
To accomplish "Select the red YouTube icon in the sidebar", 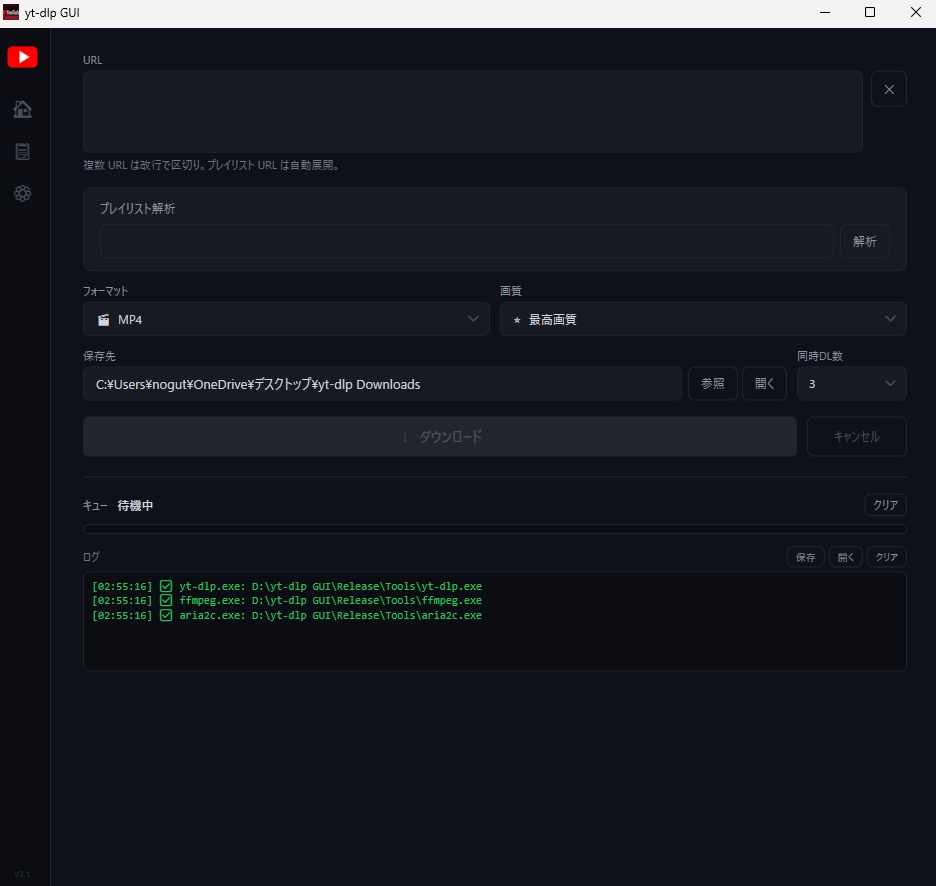I will [x=22, y=57].
